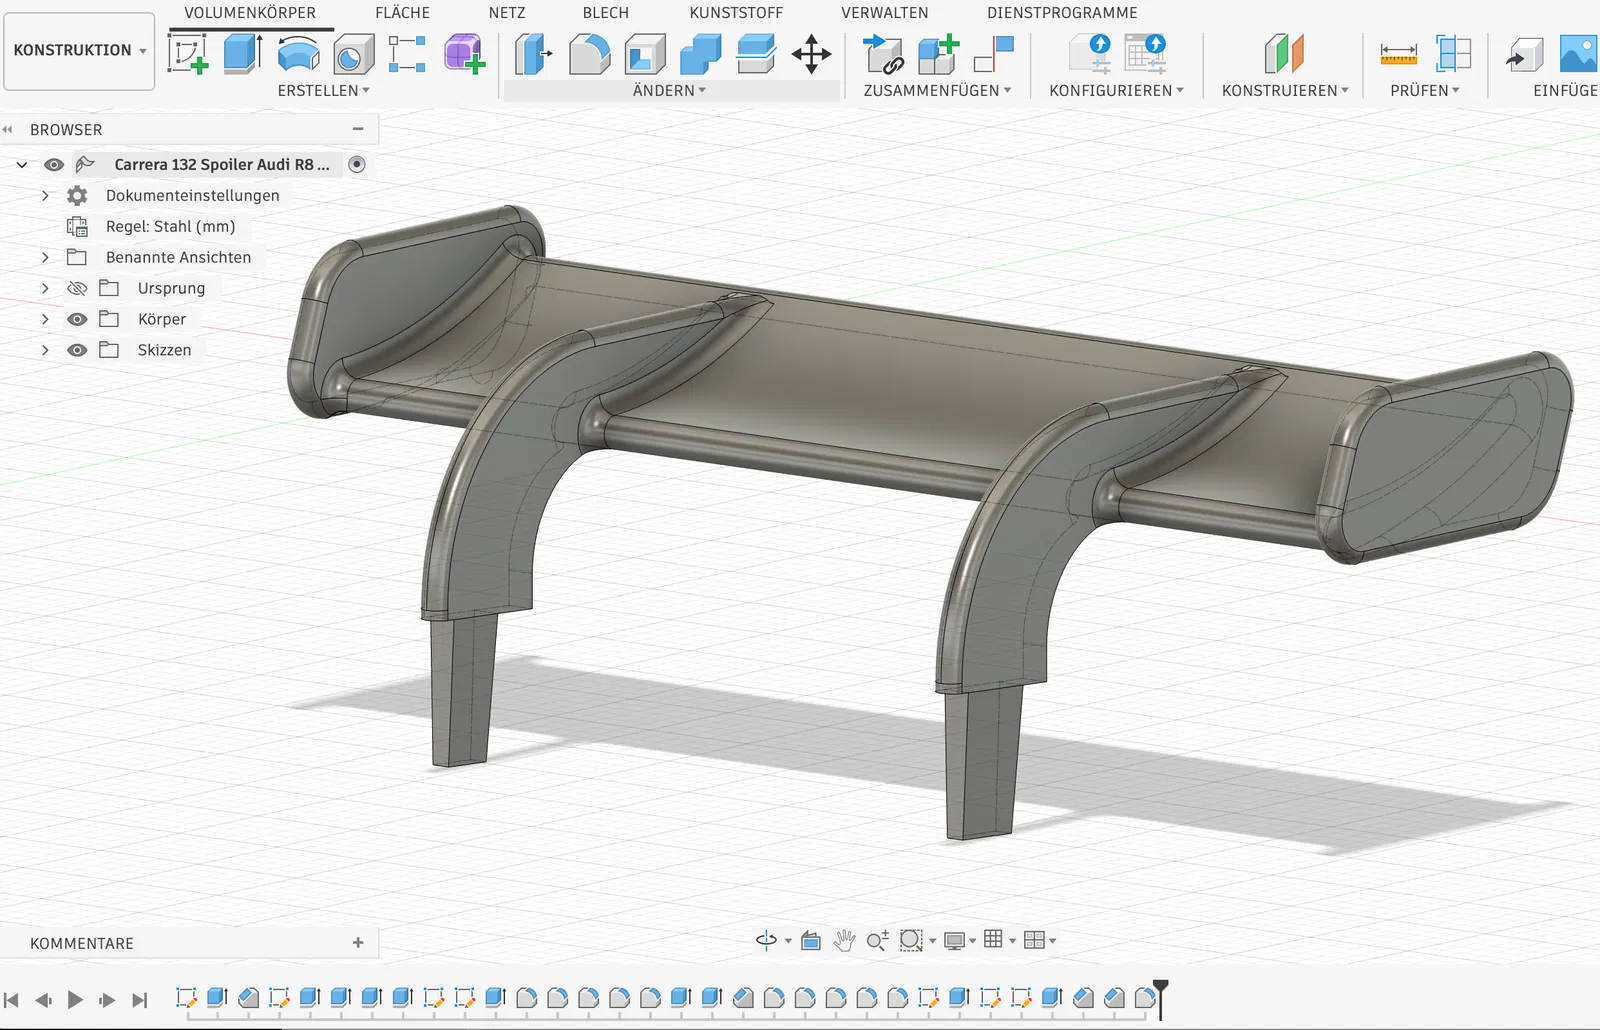
Task: Switch to the Fläche tab
Action: [402, 13]
